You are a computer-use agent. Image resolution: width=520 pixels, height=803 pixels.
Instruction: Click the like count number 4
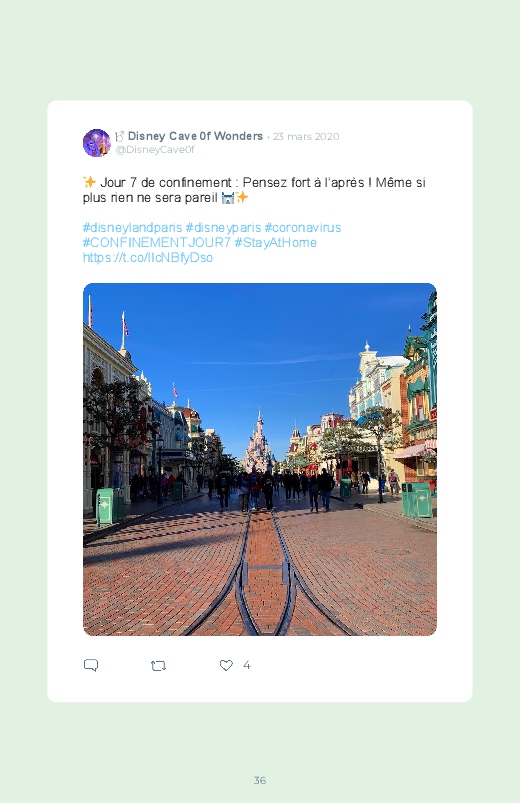pyautogui.click(x=247, y=665)
